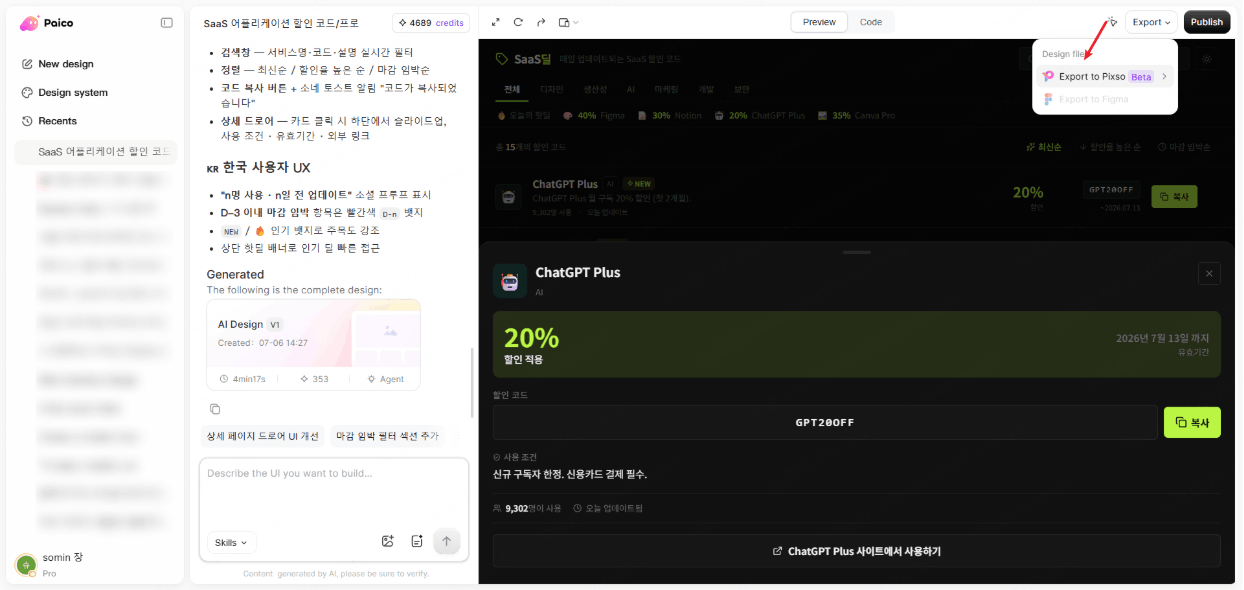Screen dimensions: 1244x590
Task: Select the AI category tab
Action: [x=631, y=89]
